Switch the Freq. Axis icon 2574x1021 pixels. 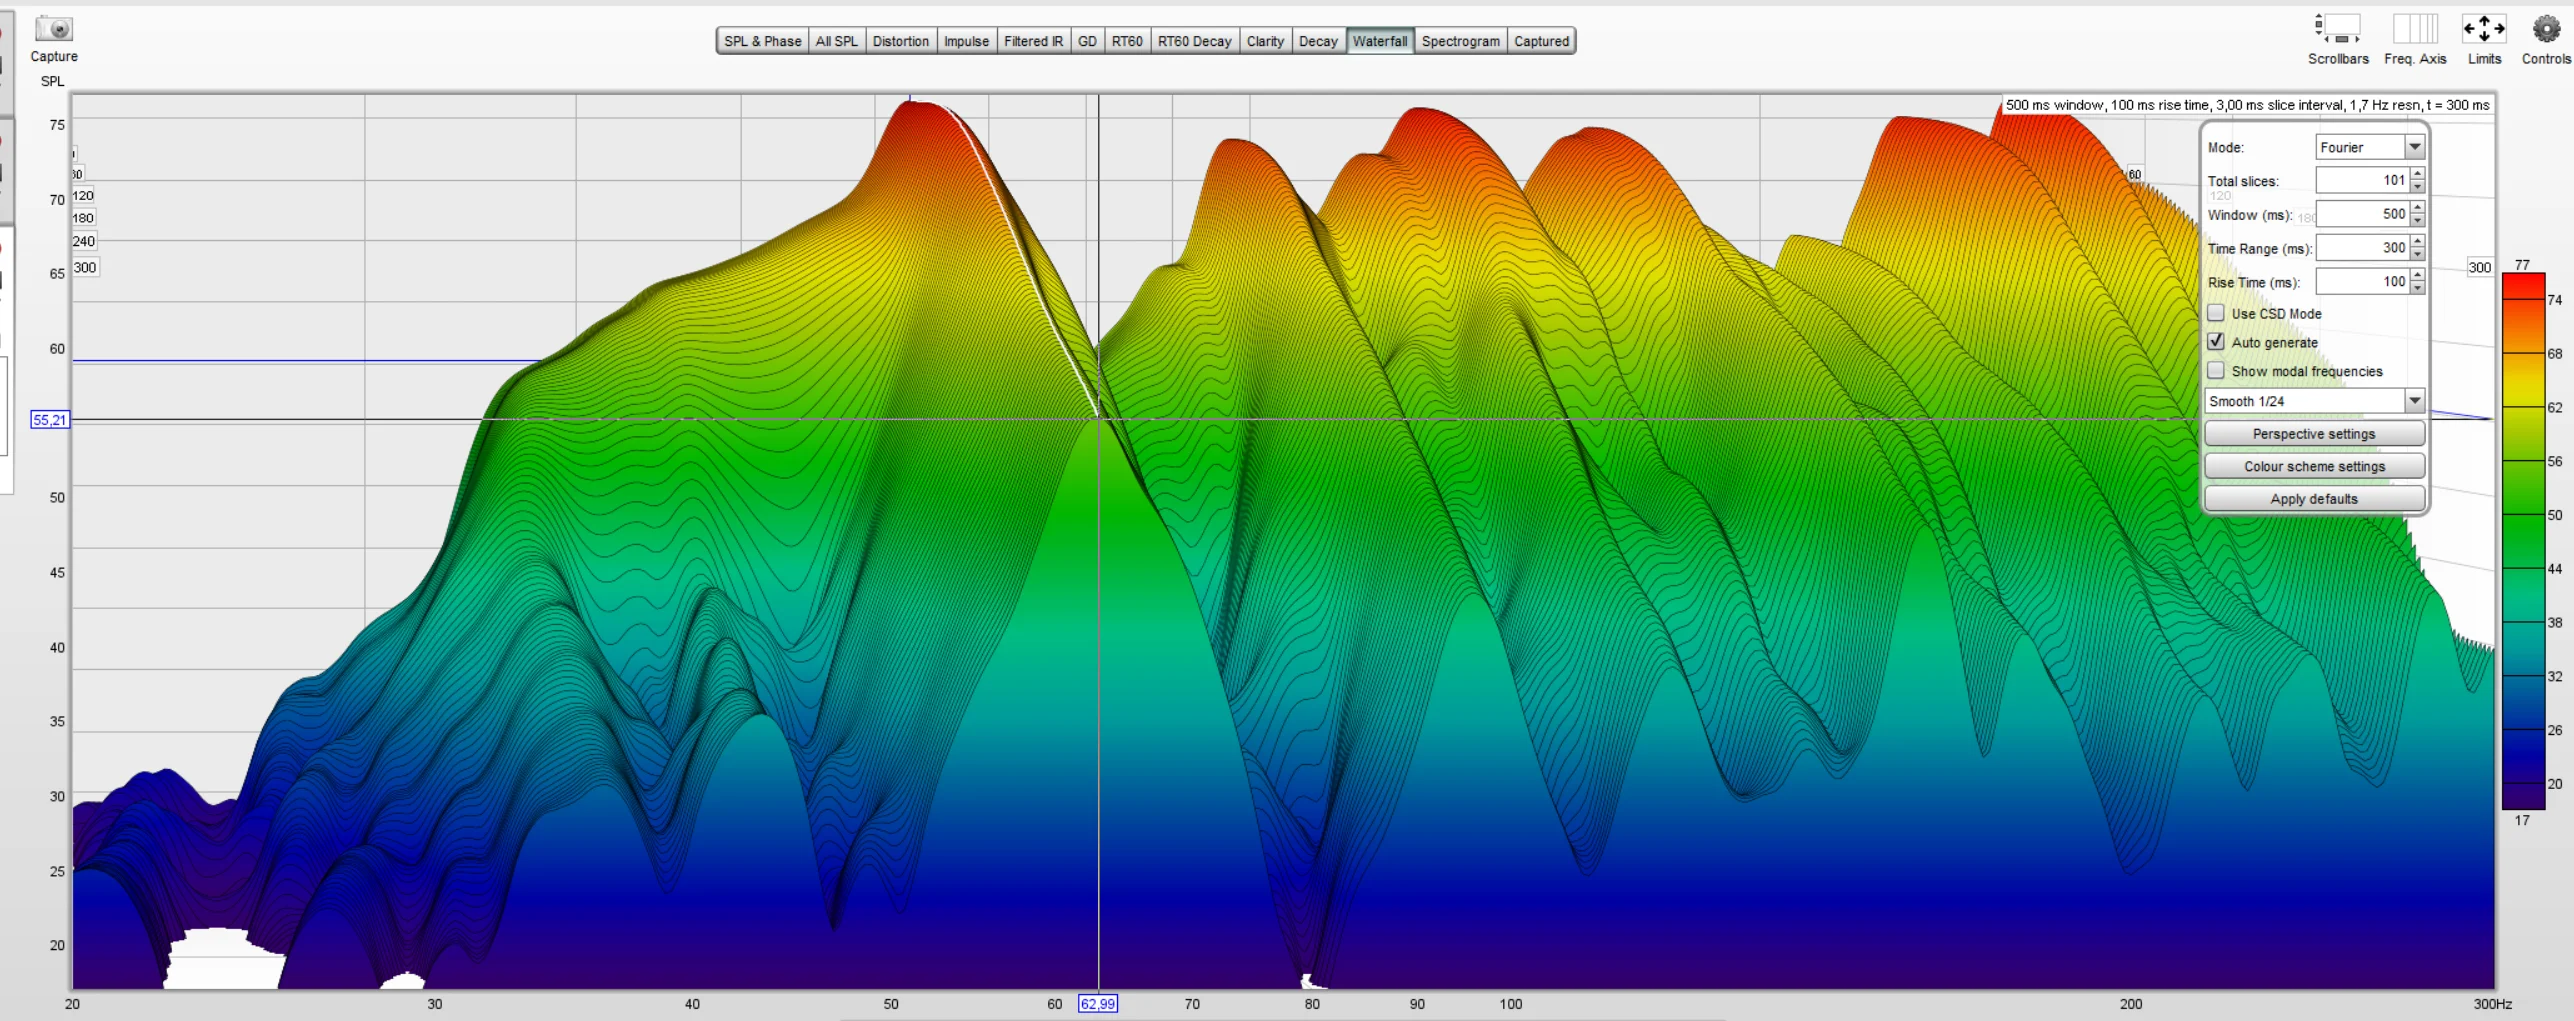click(x=2414, y=28)
